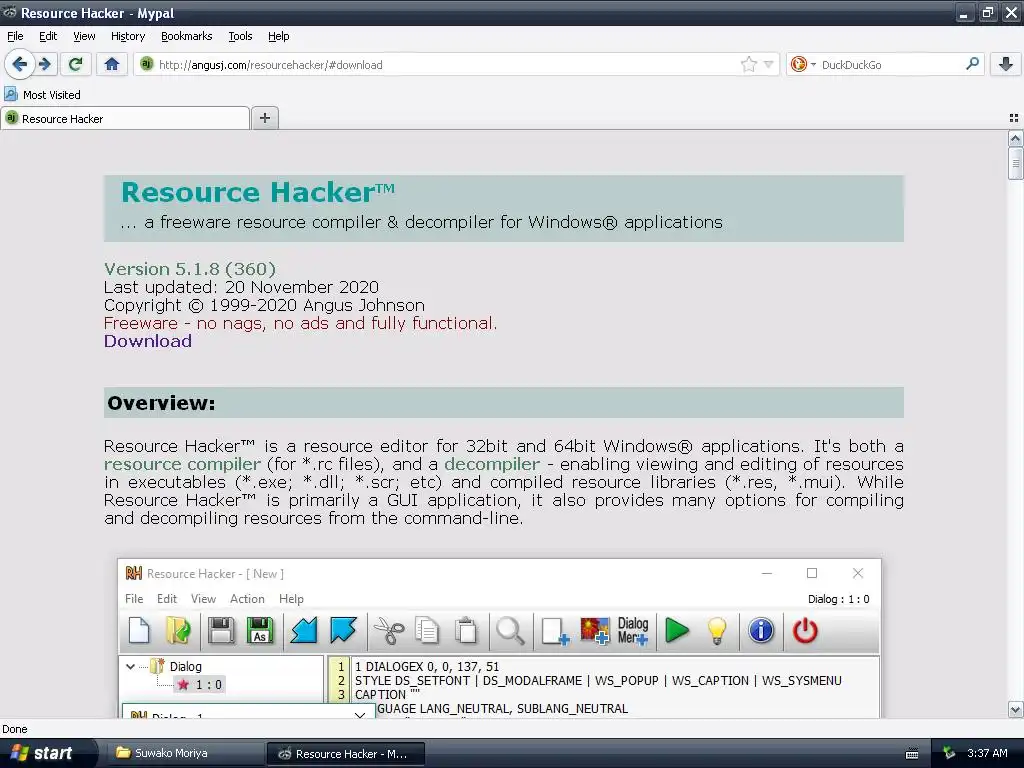Open the History menu
The height and width of the screenshot is (768, 1024).
pos(128,36)
